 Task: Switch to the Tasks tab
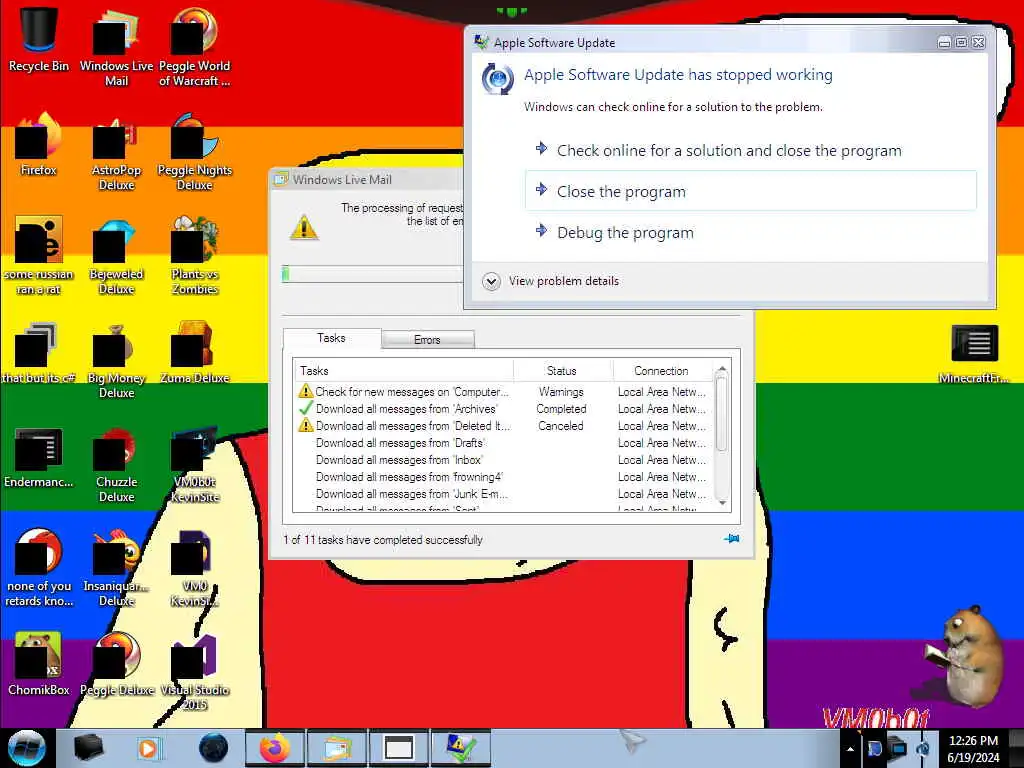pyautogui.click(x=332, y=338)
